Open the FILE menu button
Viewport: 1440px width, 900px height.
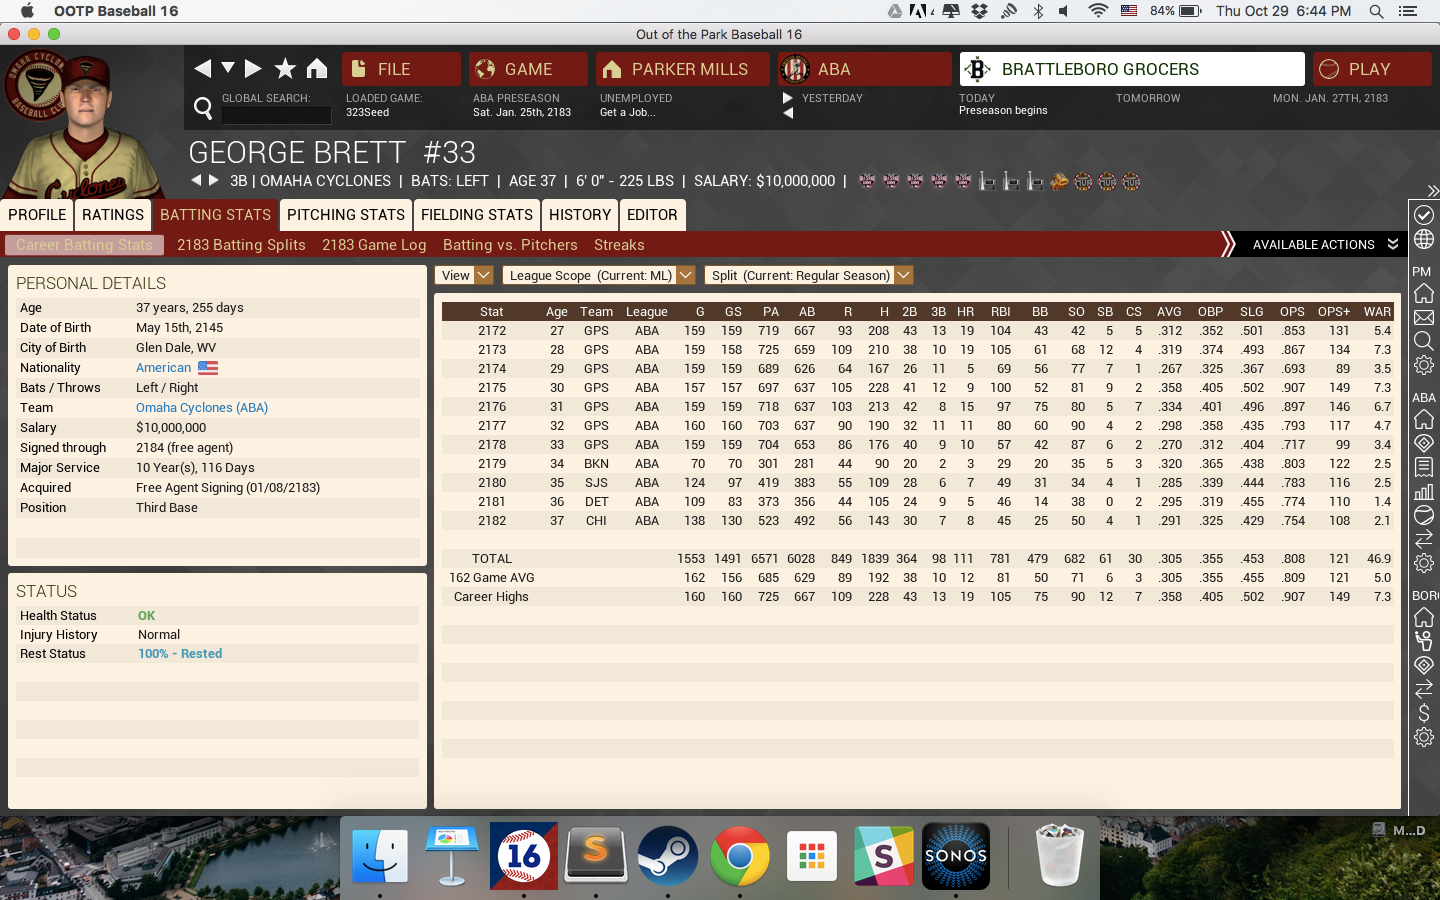401,69
